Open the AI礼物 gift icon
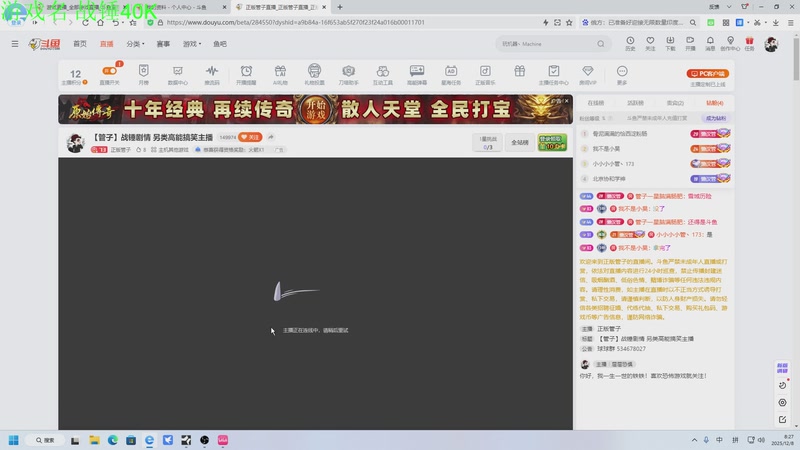The image size is (800, 450). pyautogui.click(x=280, y=74)
